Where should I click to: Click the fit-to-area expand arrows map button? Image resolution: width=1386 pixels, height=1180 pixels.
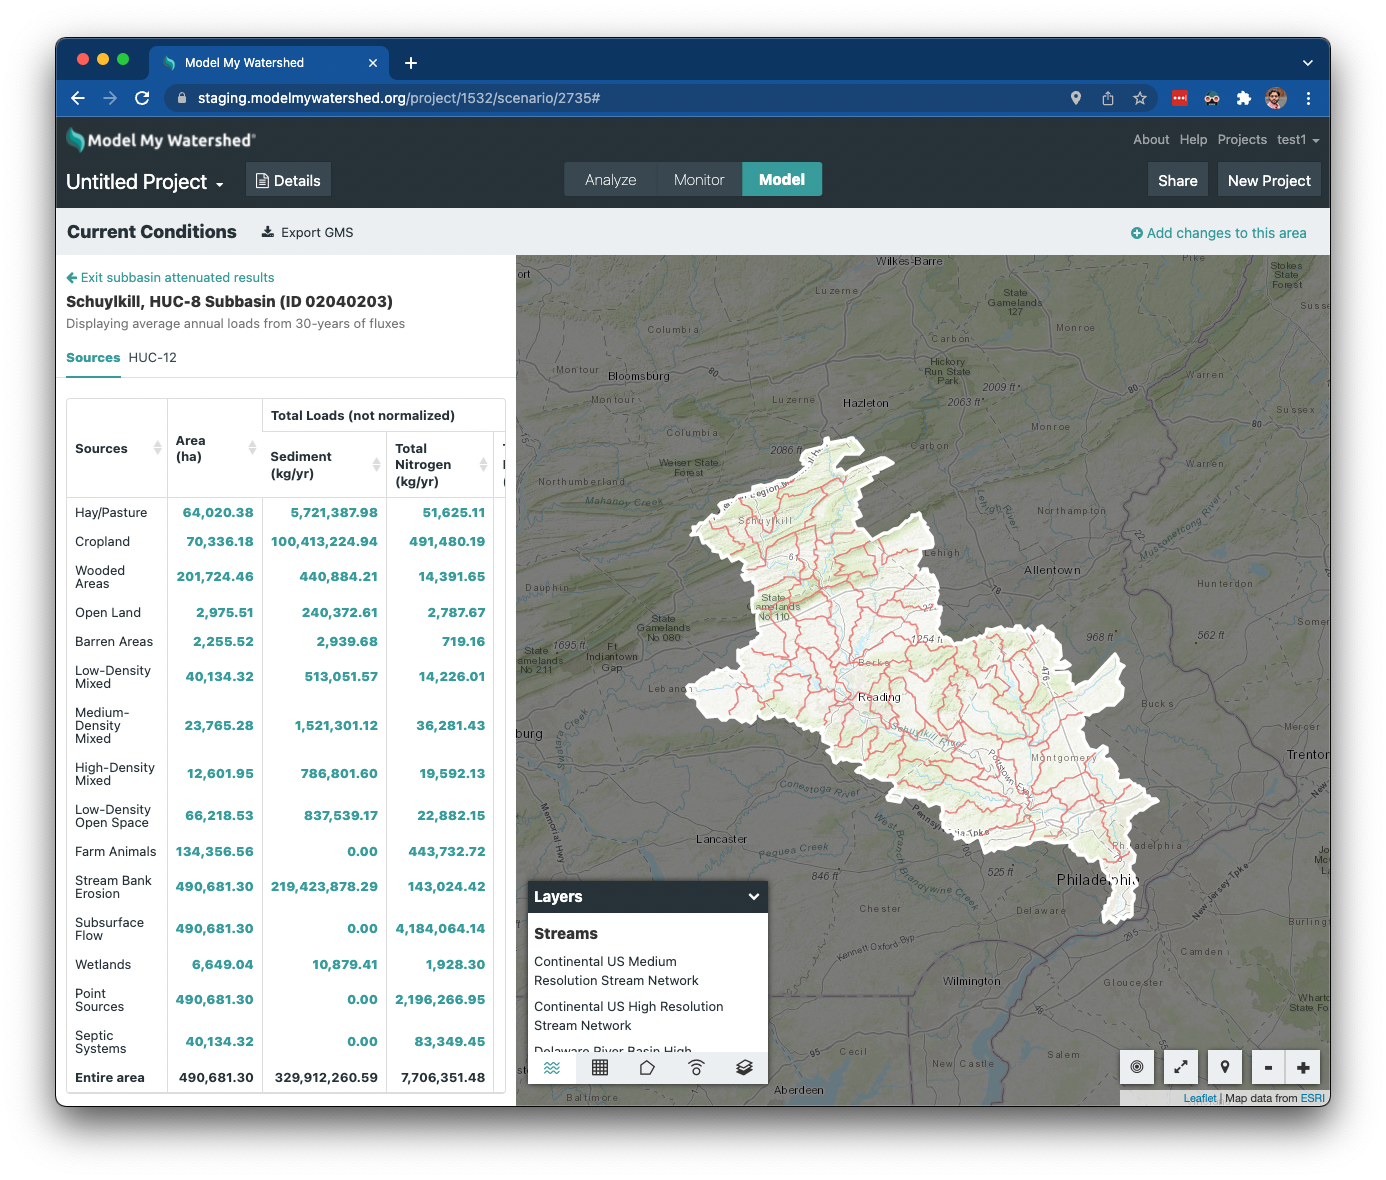(x=1181, y=1067)
